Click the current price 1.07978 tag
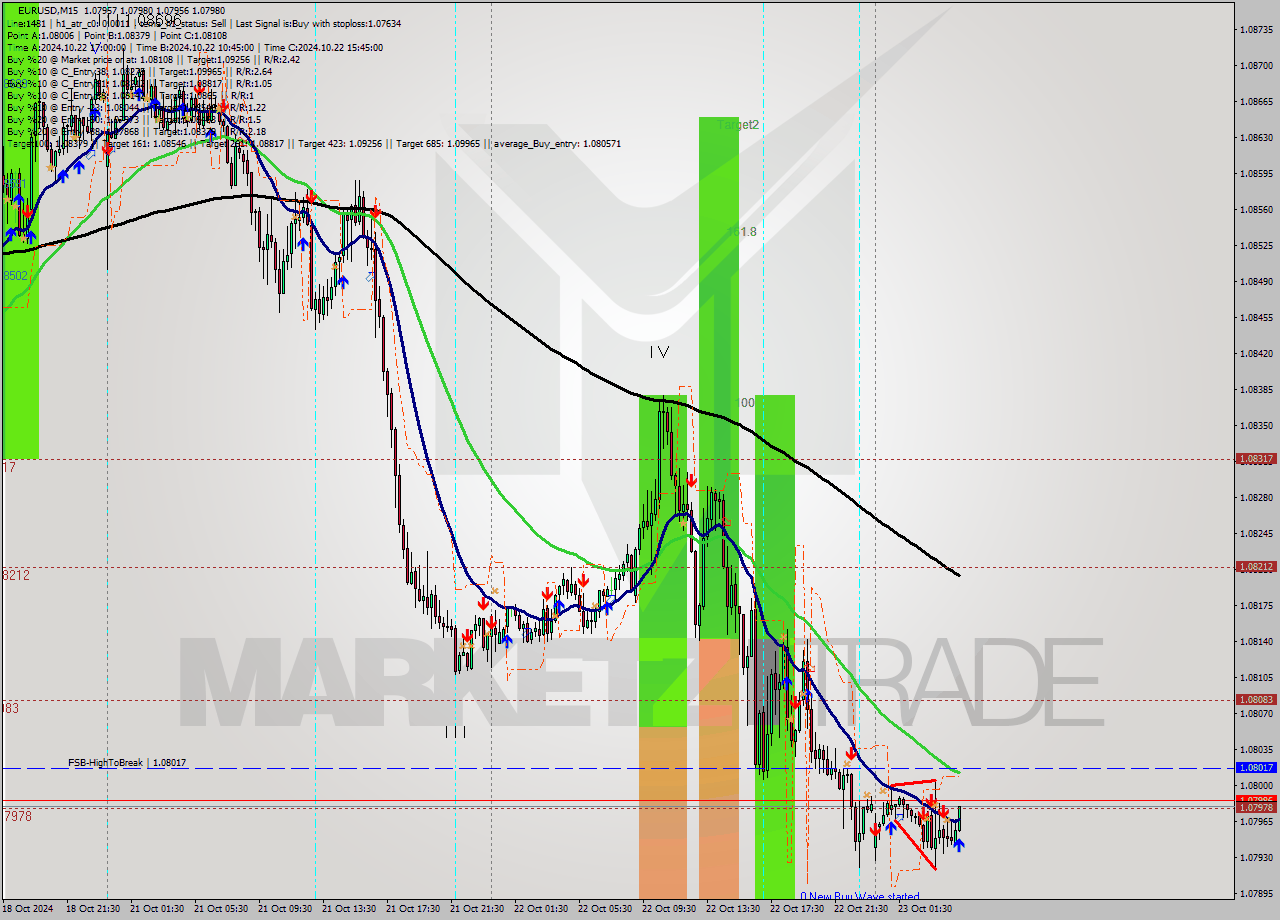This screenshot has width=1280, height=920. (1256, 808)
